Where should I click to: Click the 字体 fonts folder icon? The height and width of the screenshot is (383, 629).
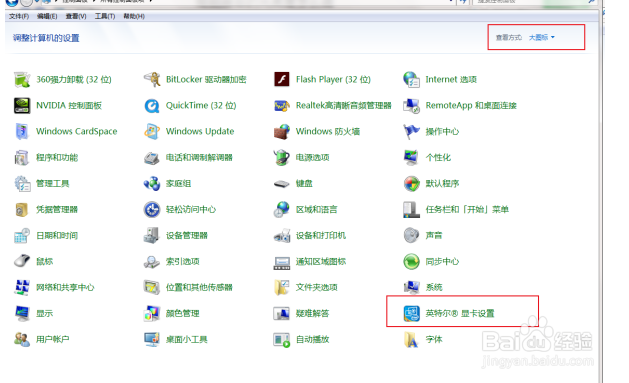coord(412,340)
